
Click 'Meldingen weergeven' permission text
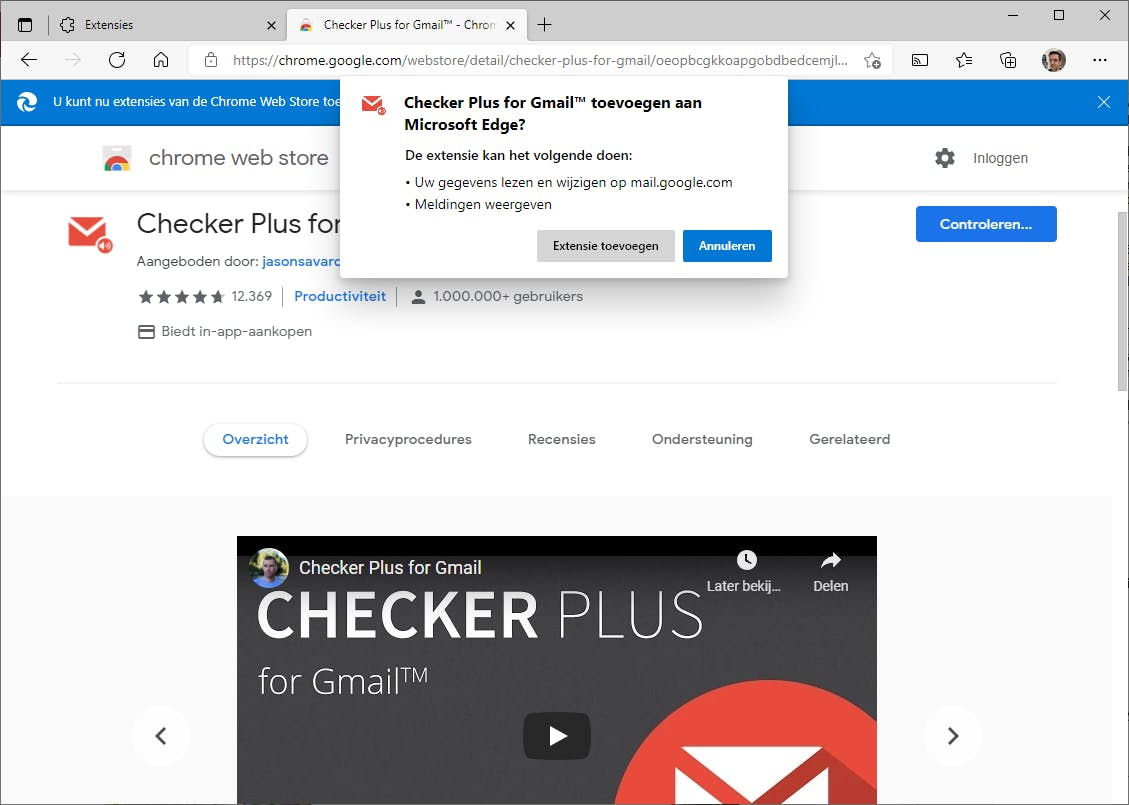point(483,204)
